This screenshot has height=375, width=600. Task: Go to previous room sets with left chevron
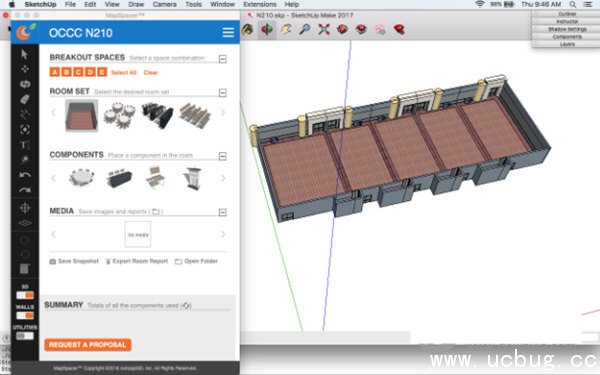point(54,112)
